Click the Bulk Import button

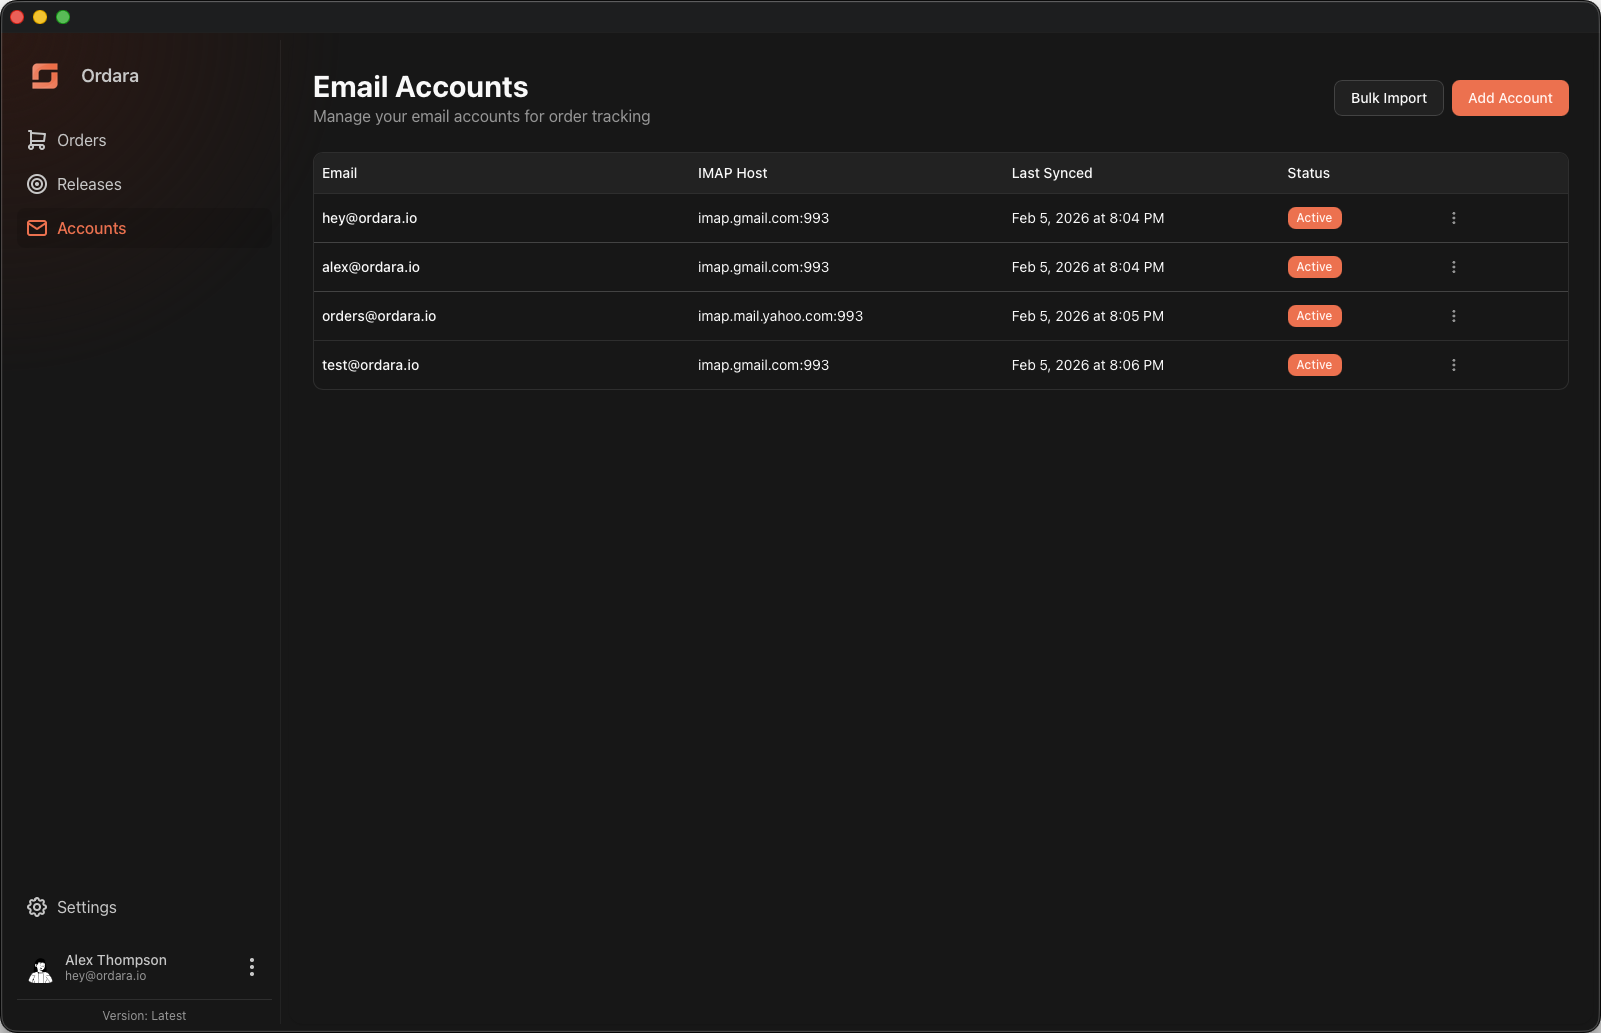pos(1388,97)
